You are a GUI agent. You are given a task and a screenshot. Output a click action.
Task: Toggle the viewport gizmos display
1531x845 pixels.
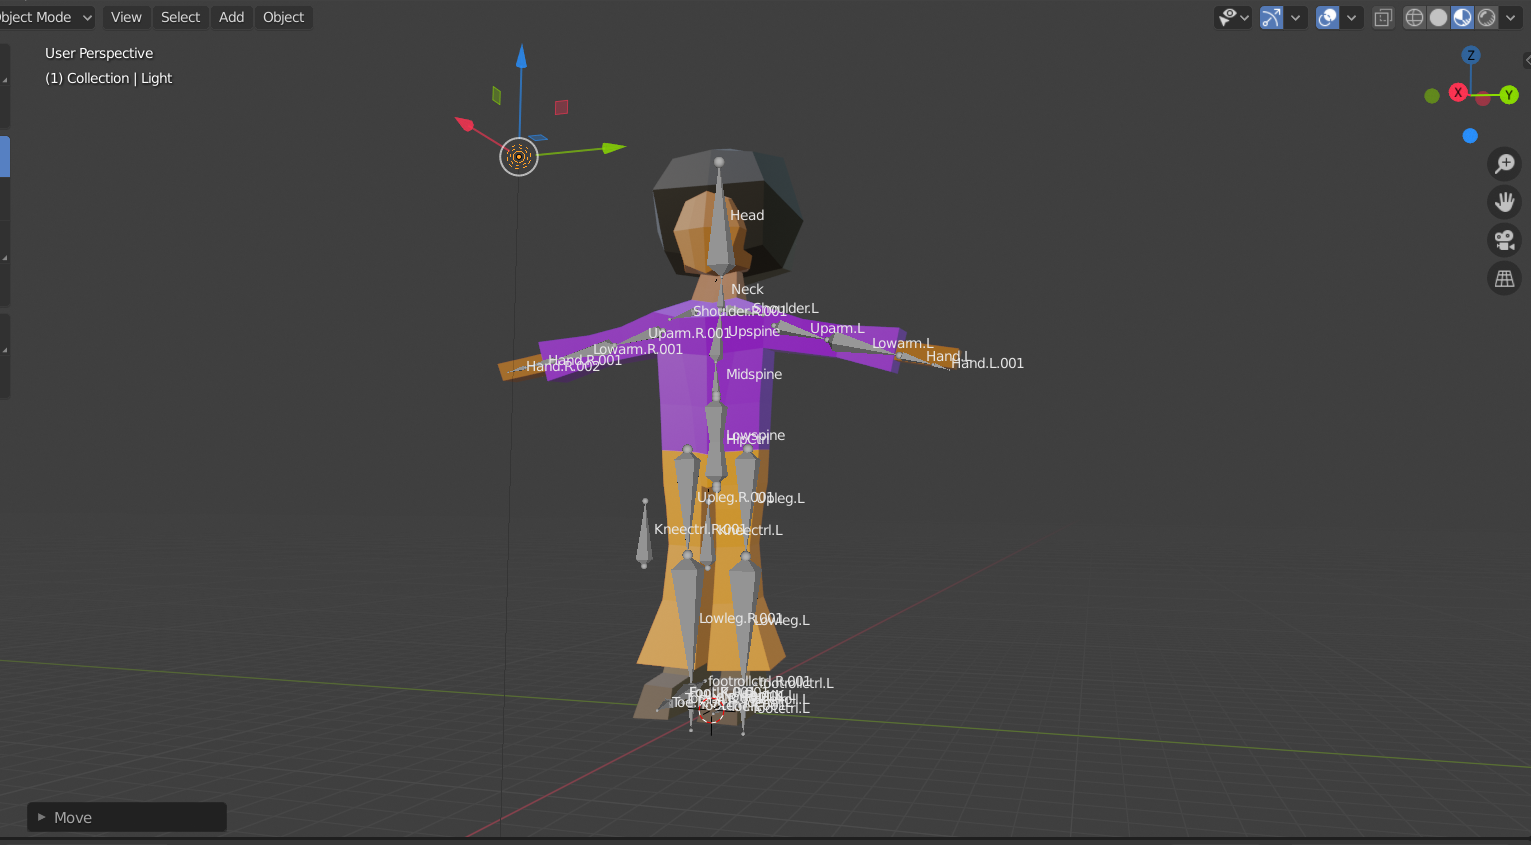(1271, 17)
